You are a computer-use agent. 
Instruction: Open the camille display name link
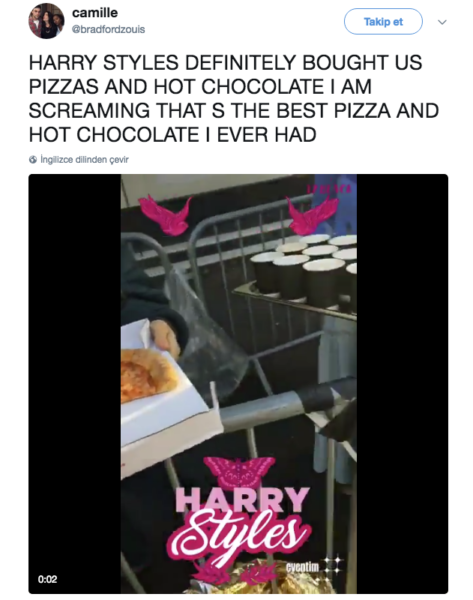point(95,13)
